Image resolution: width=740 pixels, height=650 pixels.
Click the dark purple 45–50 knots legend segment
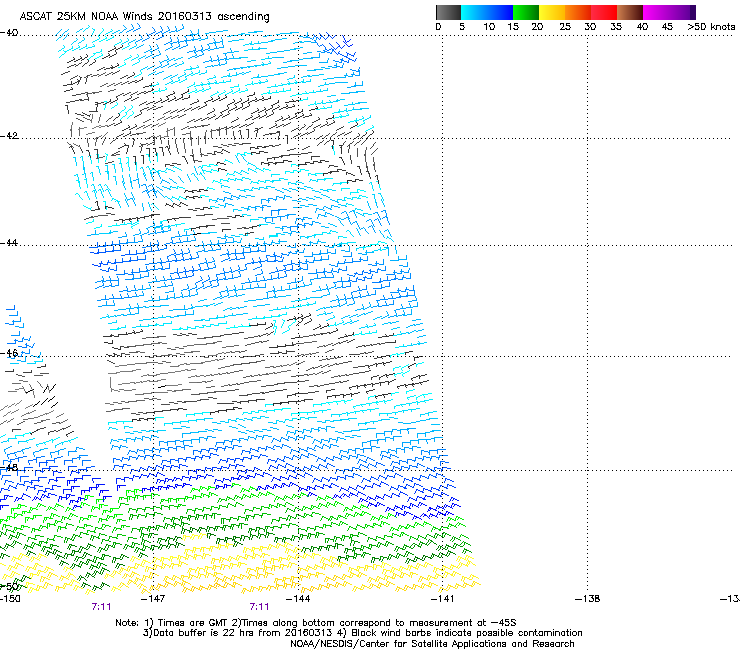[682, 12]
